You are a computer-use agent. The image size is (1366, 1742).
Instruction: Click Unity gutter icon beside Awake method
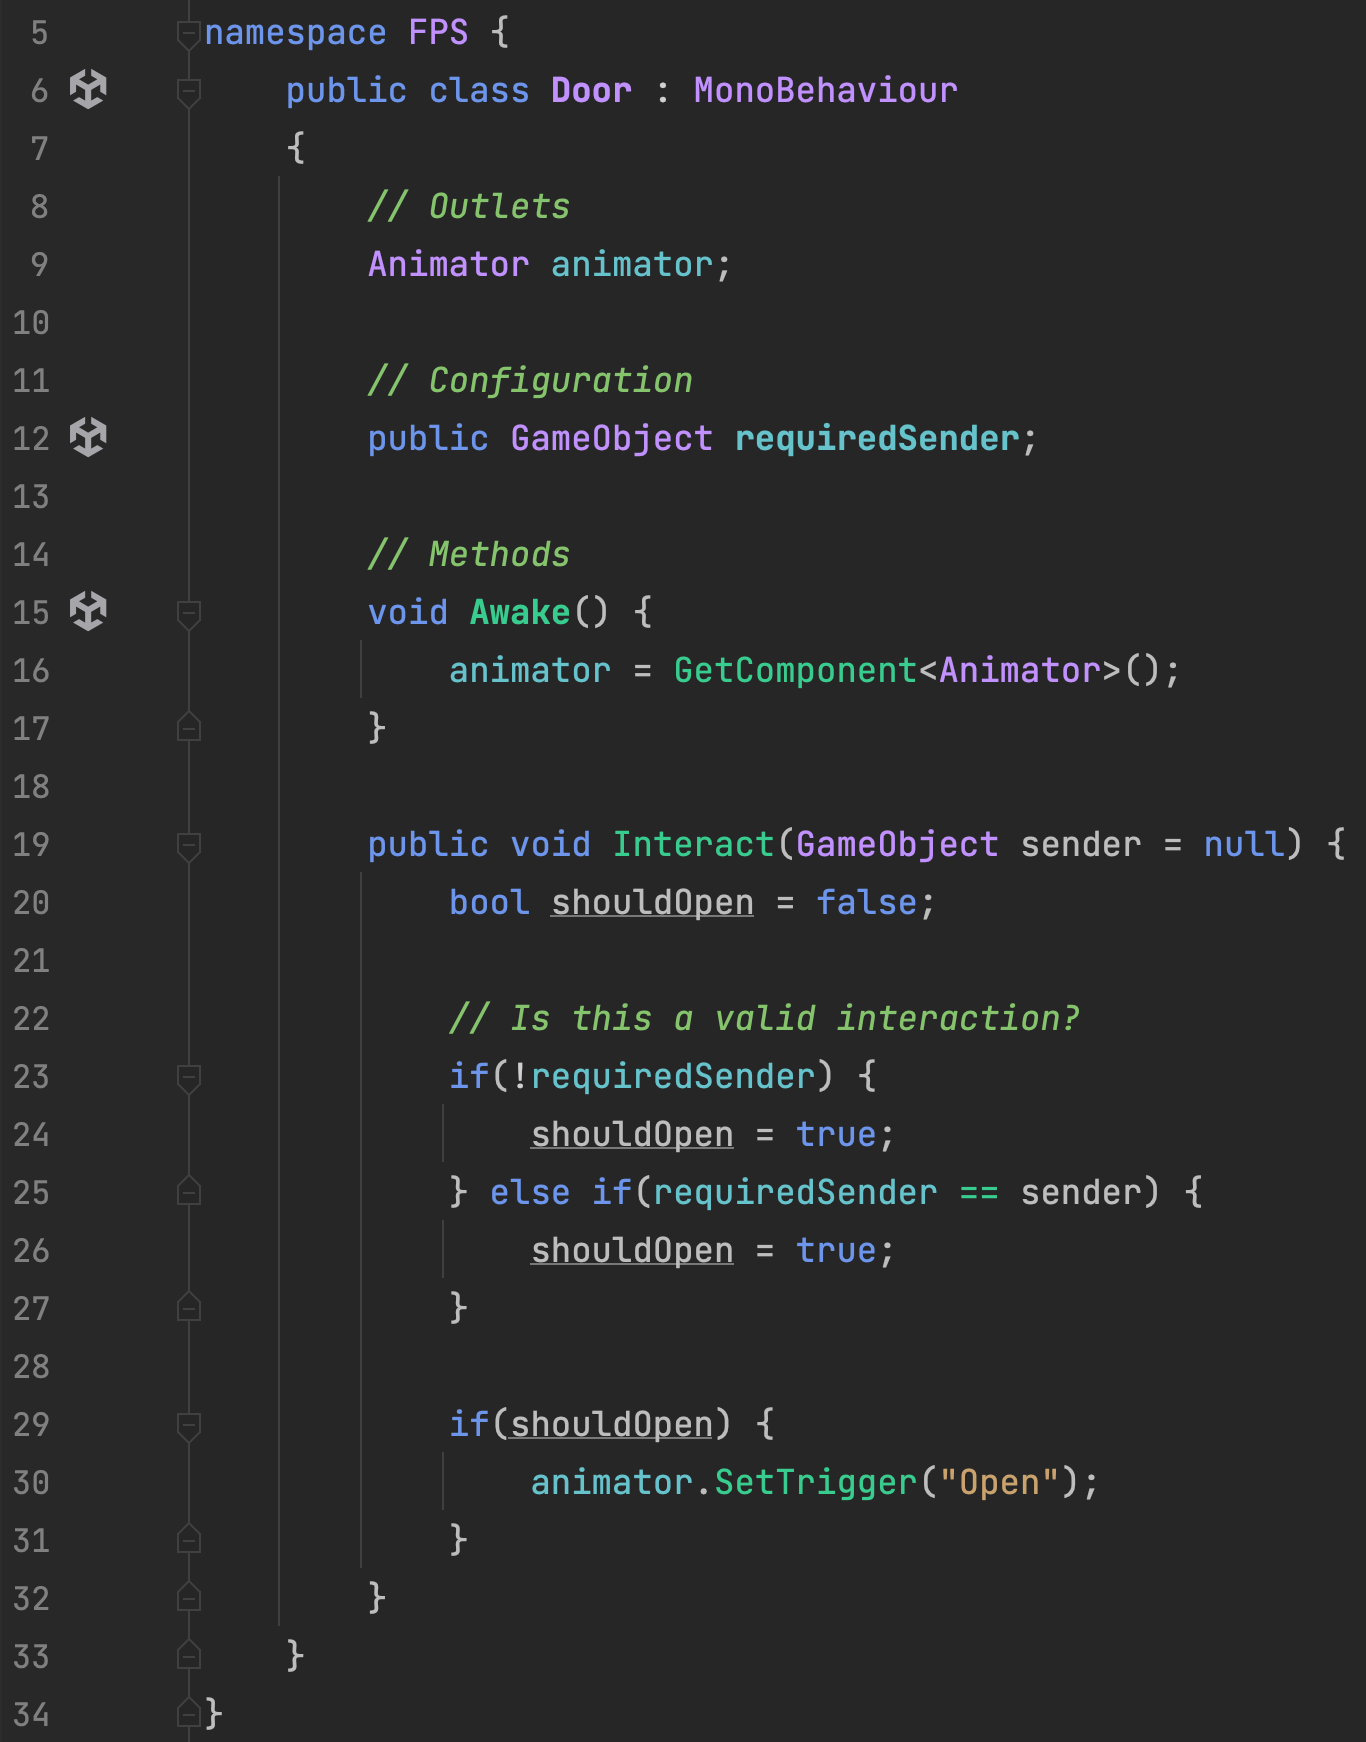click(x=88, y=612)
